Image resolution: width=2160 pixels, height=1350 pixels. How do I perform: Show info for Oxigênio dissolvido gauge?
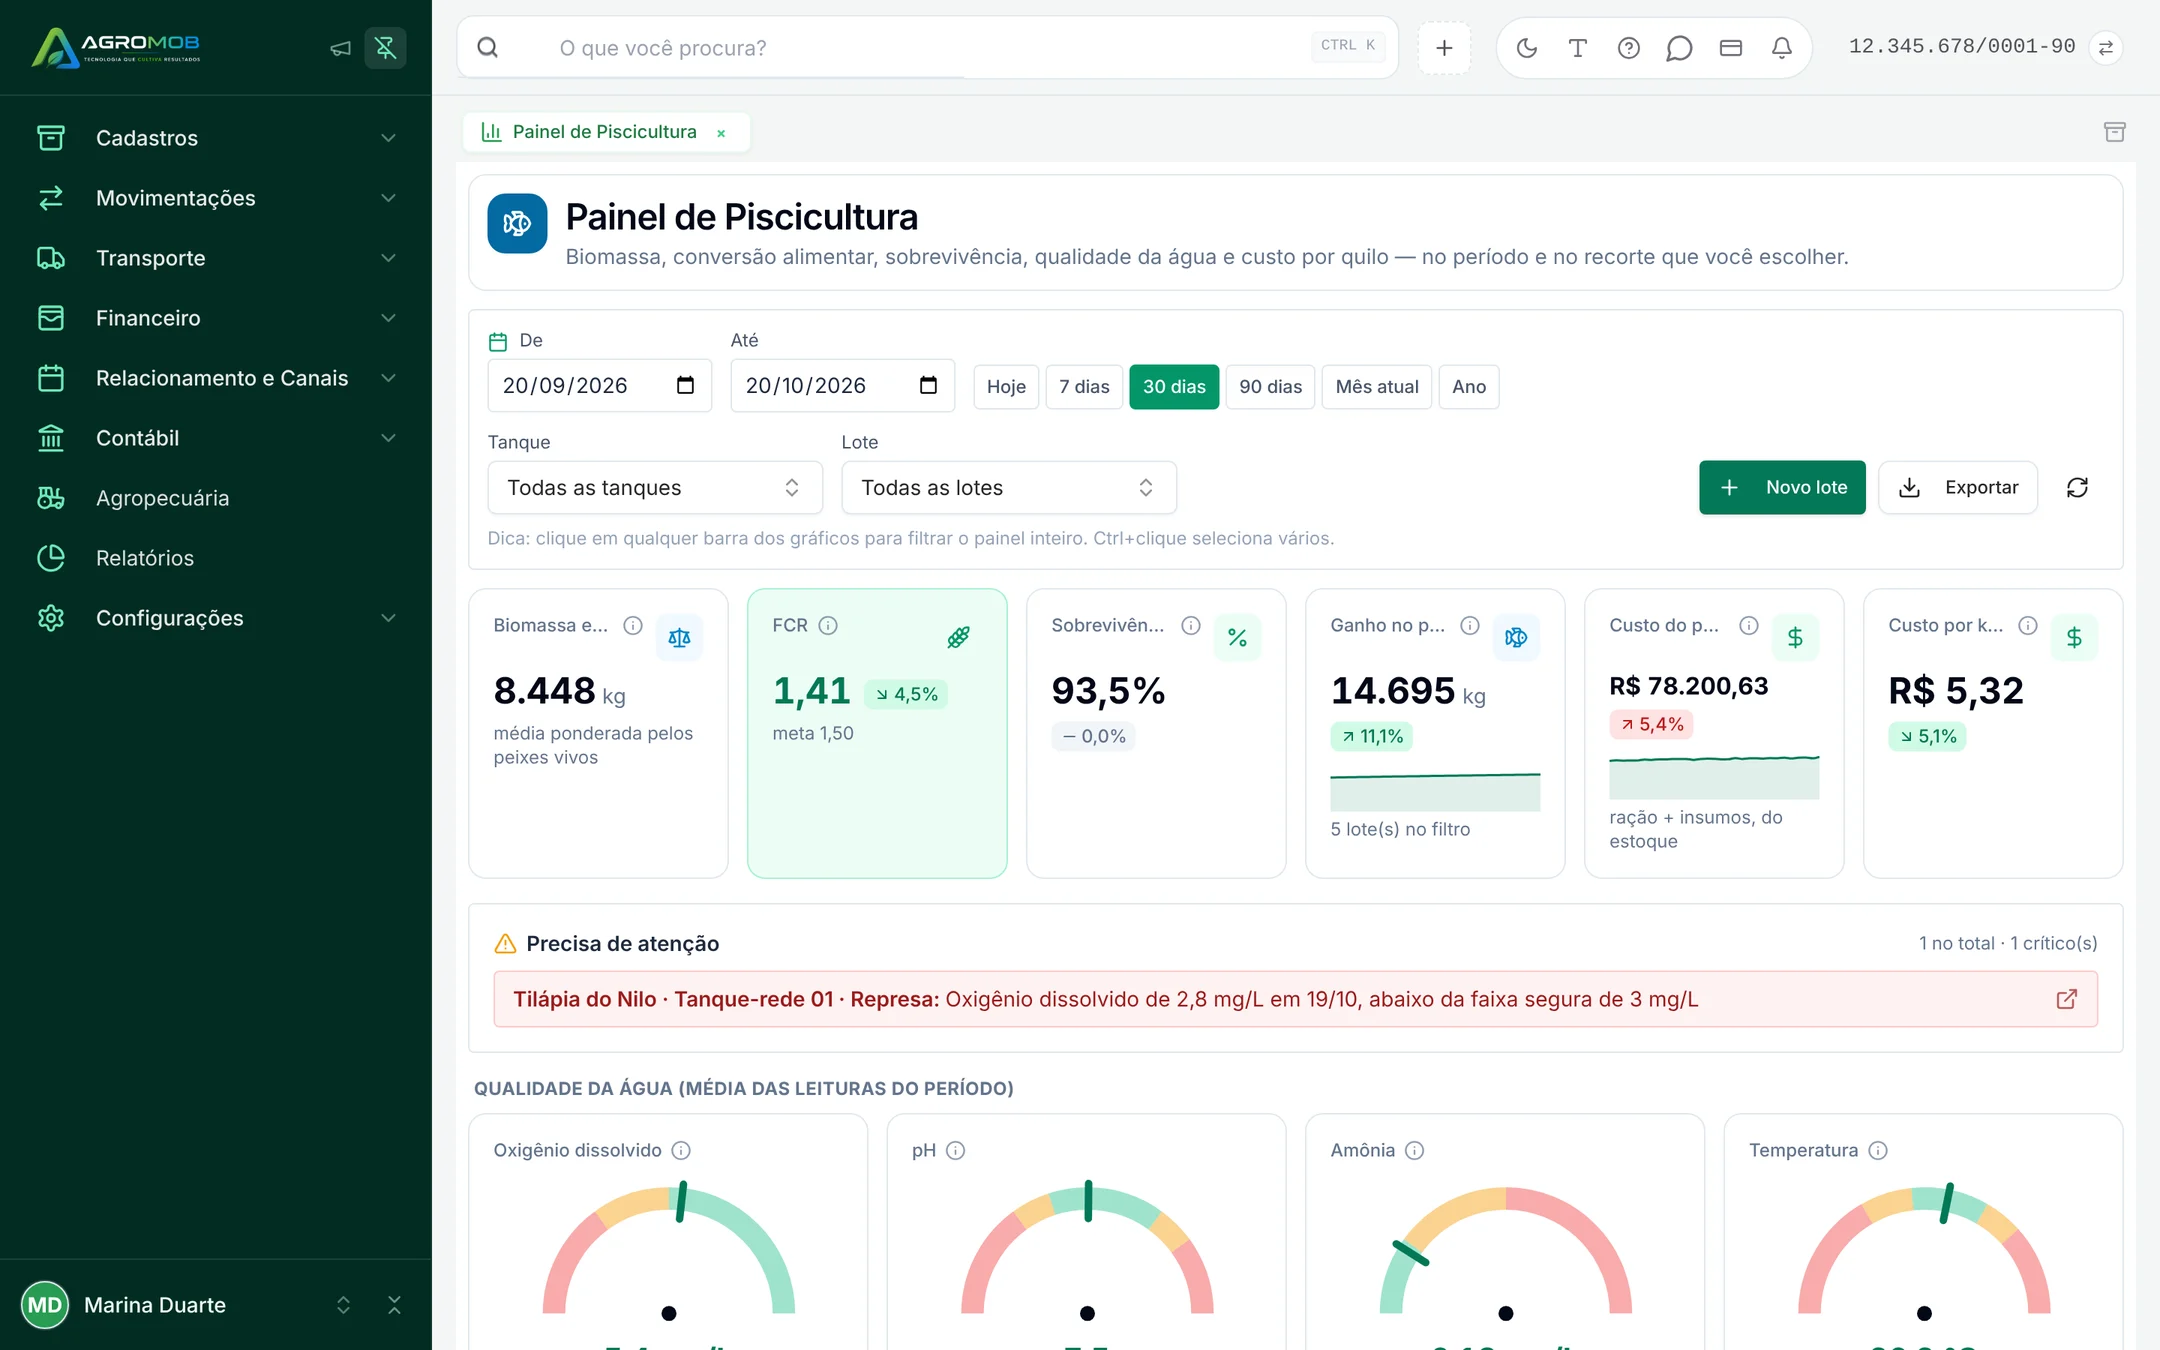[681, 1150]
